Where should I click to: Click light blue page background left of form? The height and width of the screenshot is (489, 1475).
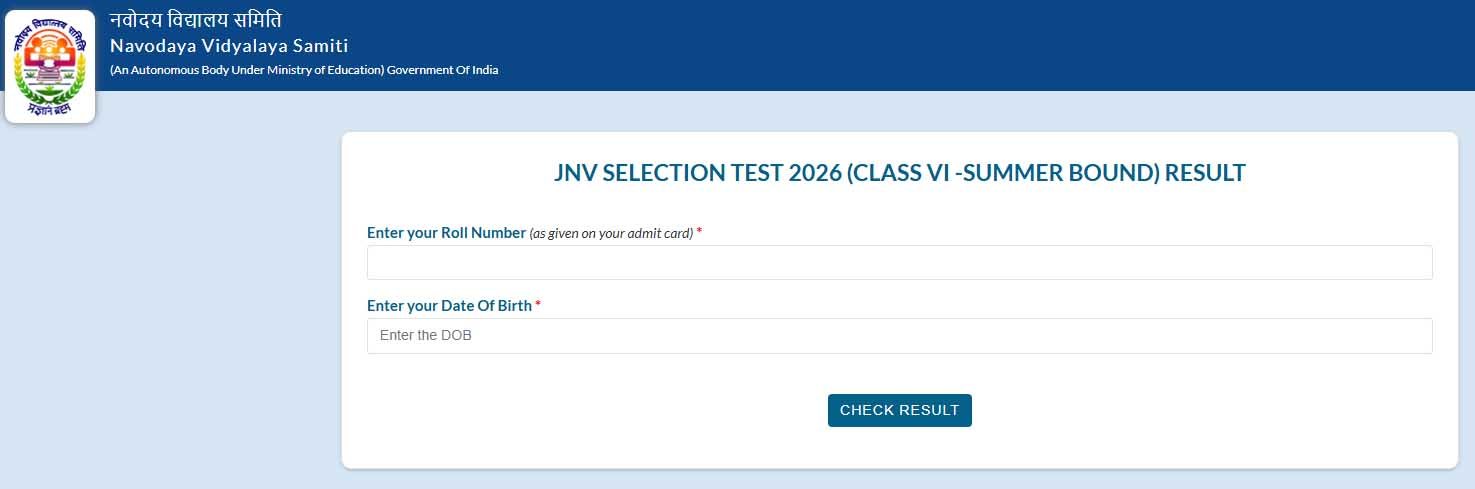[170, 300]
